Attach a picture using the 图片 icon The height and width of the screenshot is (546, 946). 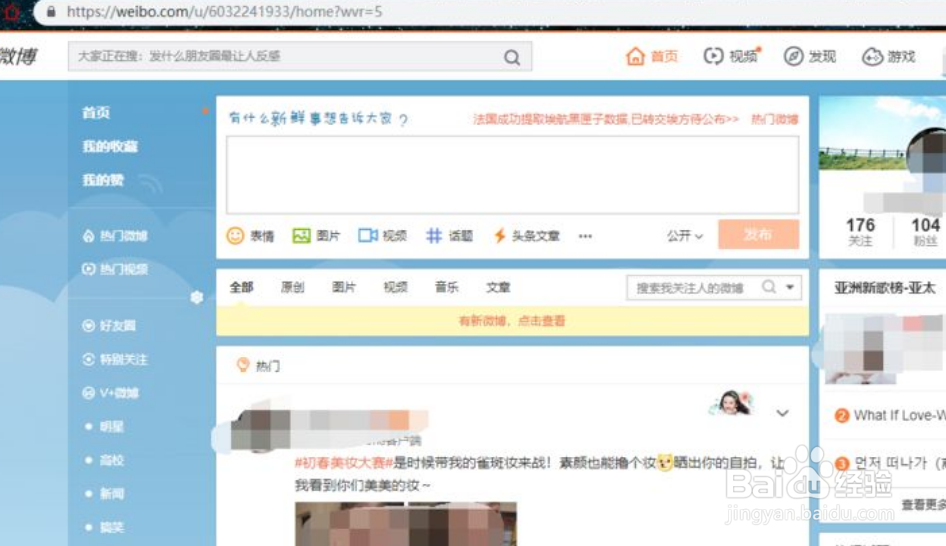click(301, 235)
